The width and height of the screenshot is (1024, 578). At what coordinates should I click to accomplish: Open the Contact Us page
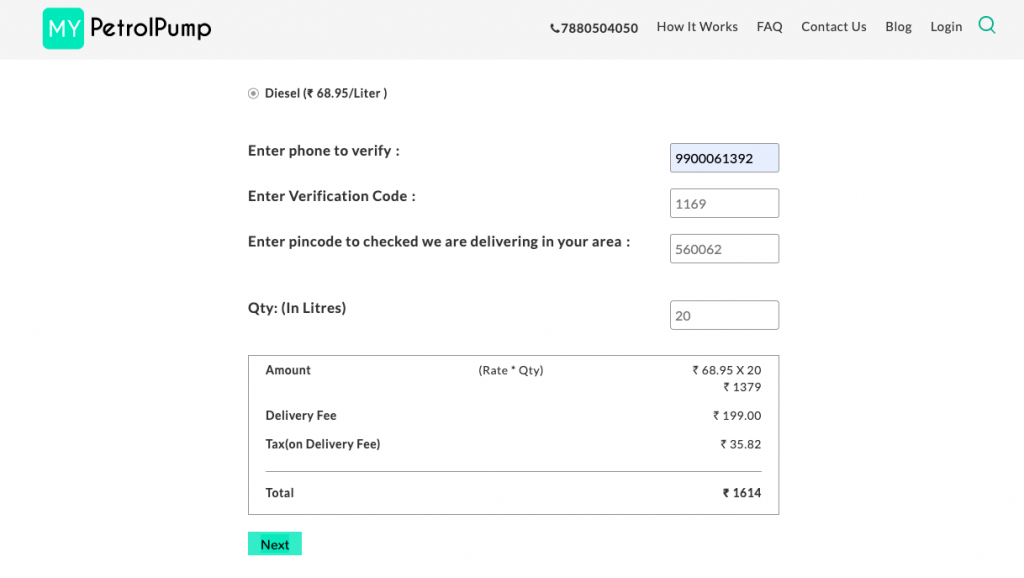[833, 27]
